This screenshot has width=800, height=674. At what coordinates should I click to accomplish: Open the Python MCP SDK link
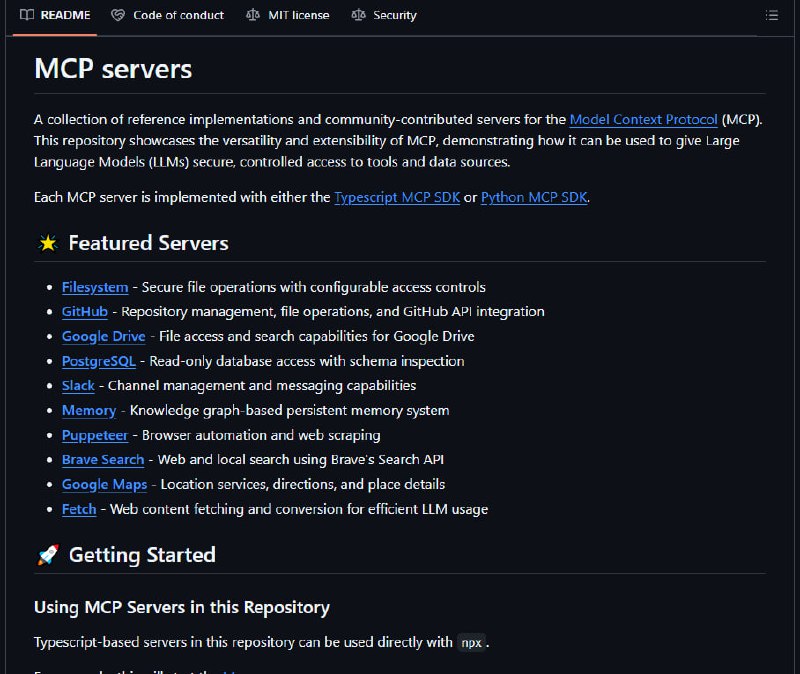tap(534, 197)
